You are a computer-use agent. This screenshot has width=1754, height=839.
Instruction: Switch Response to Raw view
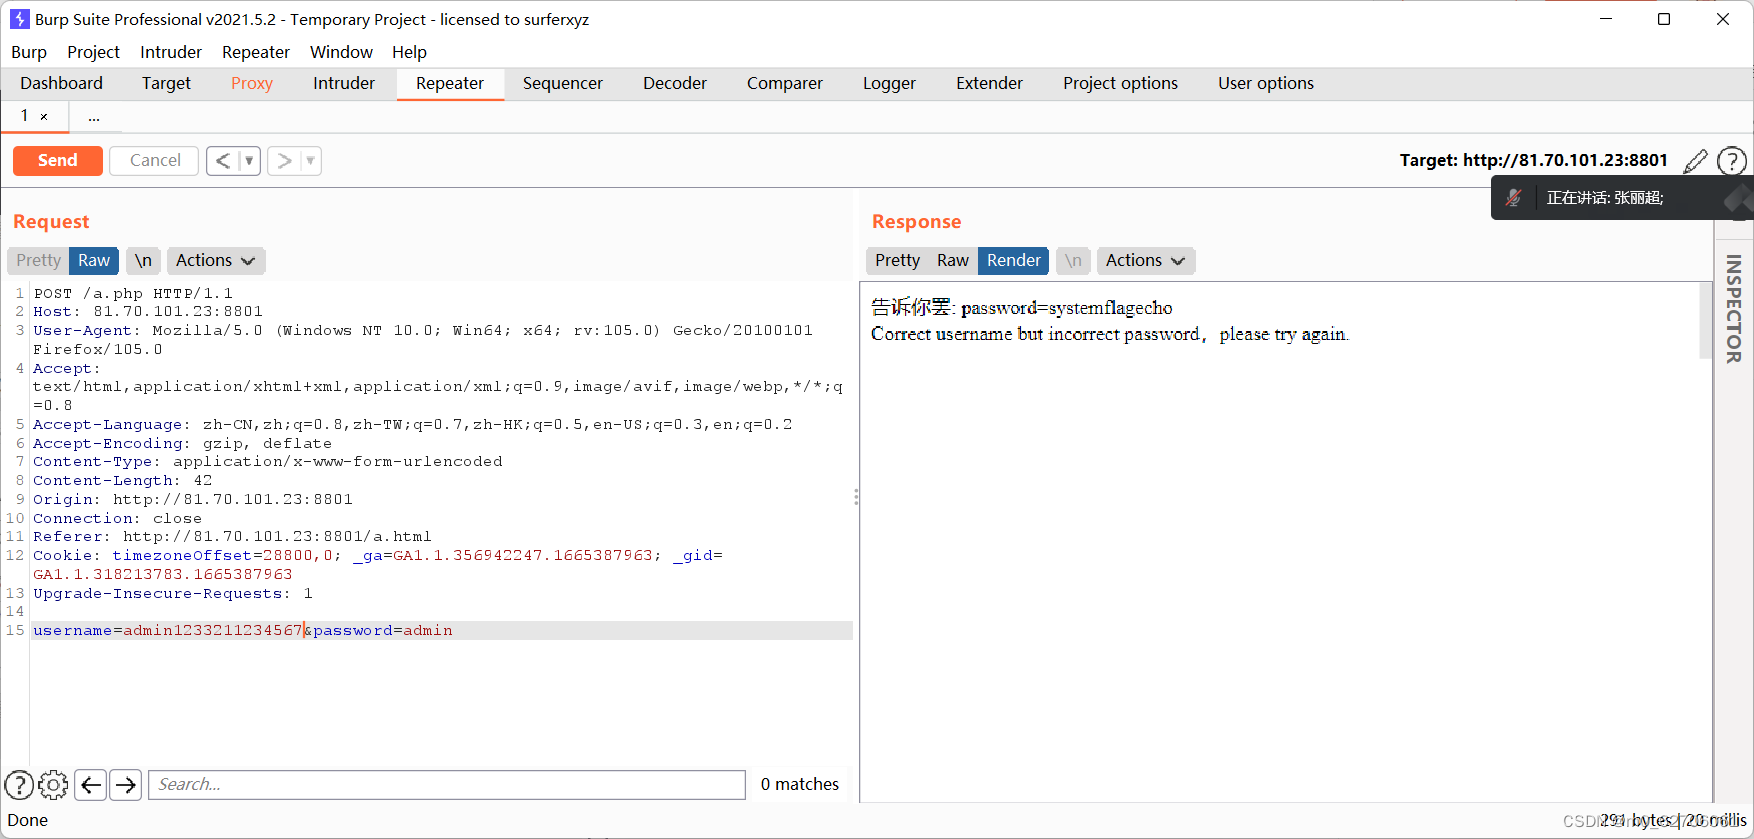click(x=953, y=261)
